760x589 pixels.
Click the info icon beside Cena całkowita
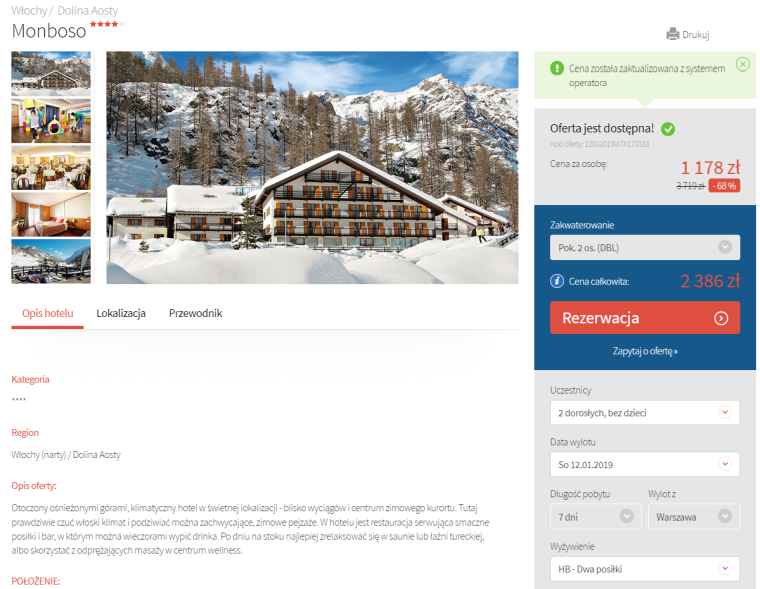coord(557,281)
